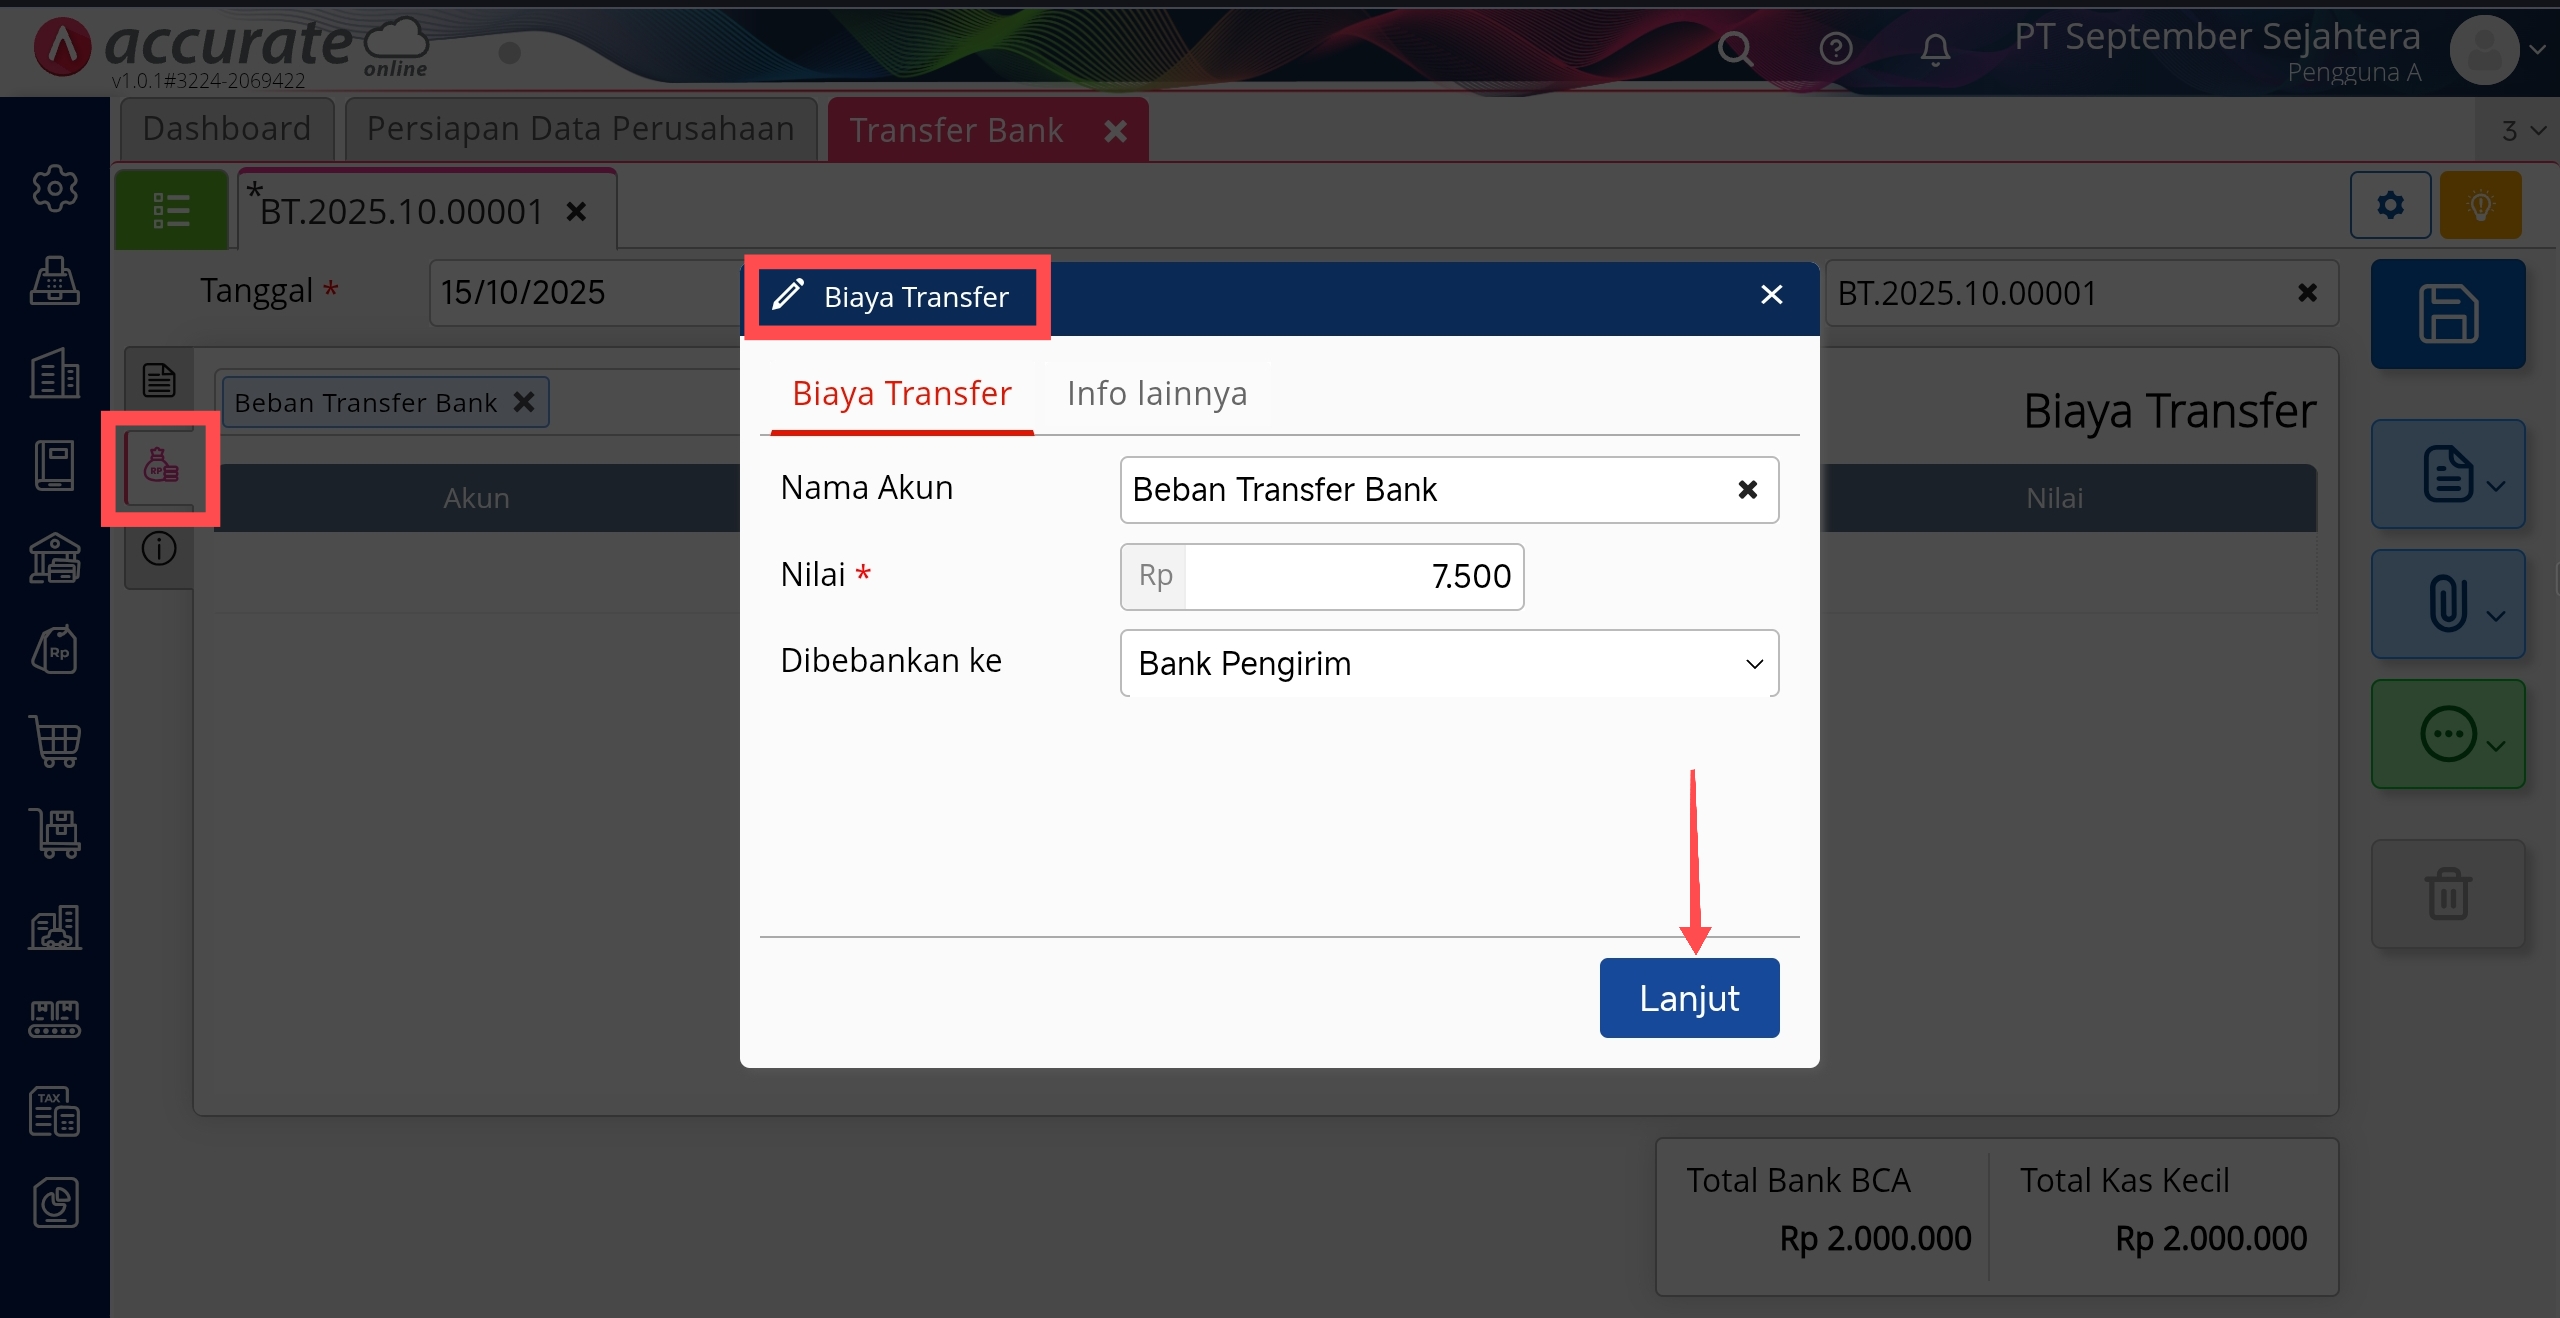Open the green list view button

click(171, 210)
